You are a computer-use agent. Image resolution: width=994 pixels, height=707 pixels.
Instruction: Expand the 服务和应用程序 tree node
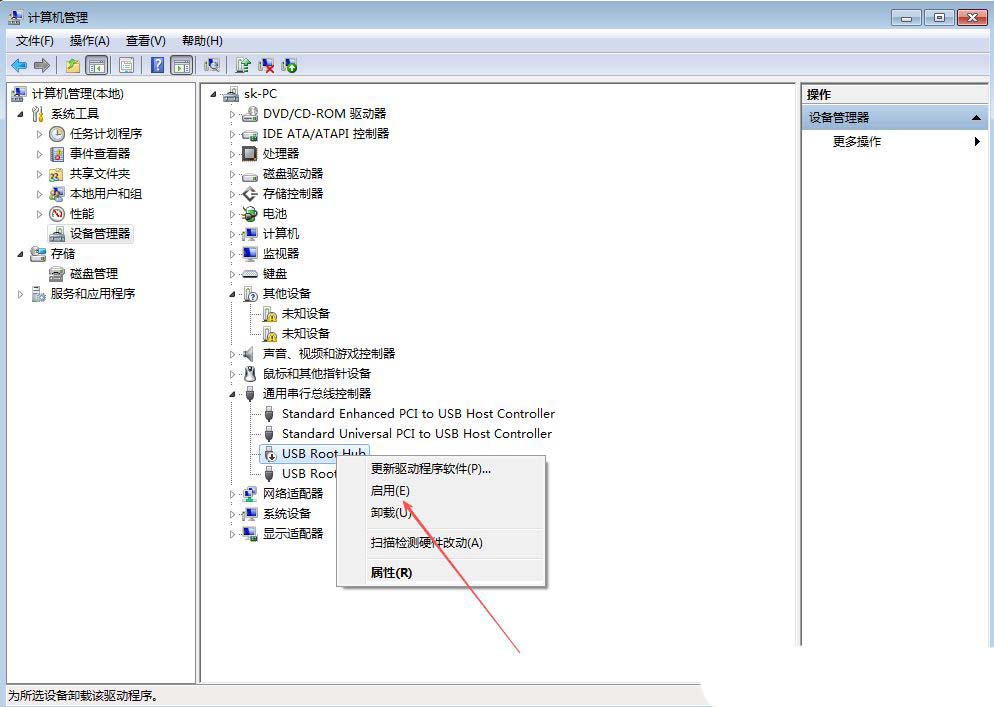21,294
